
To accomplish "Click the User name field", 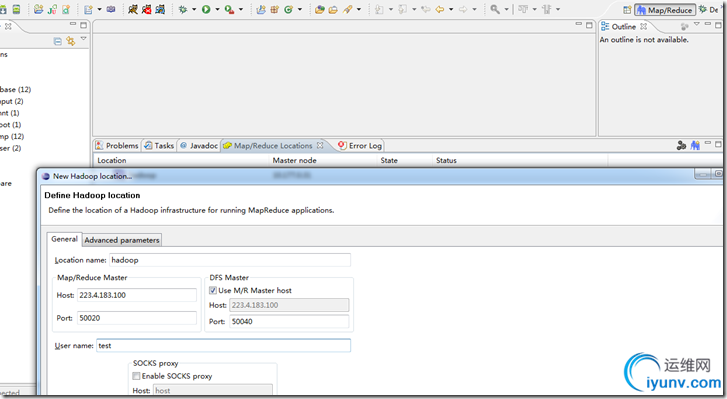I will (223, 346).
